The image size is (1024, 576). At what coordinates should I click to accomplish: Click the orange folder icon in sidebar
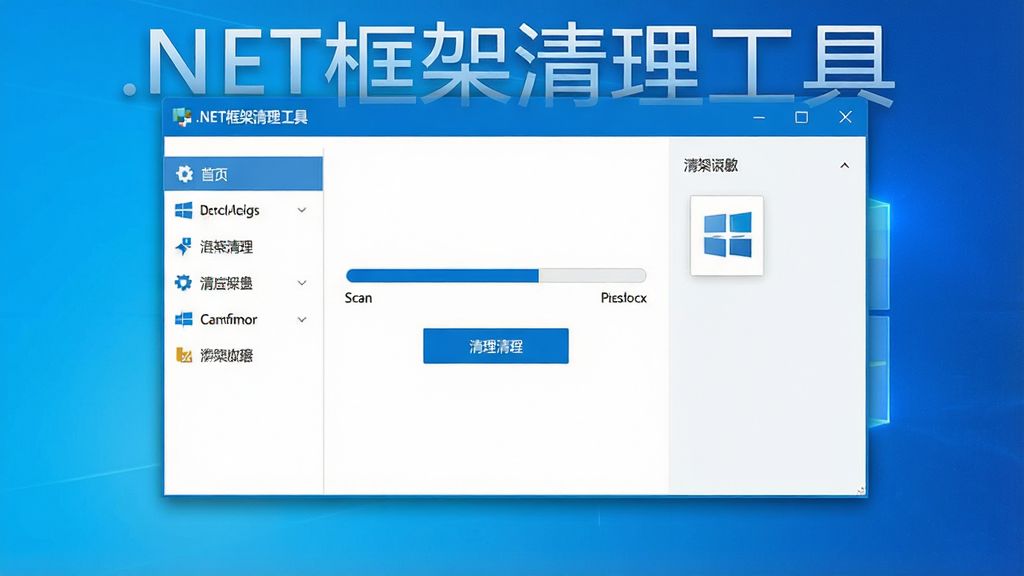click(184, 355)
